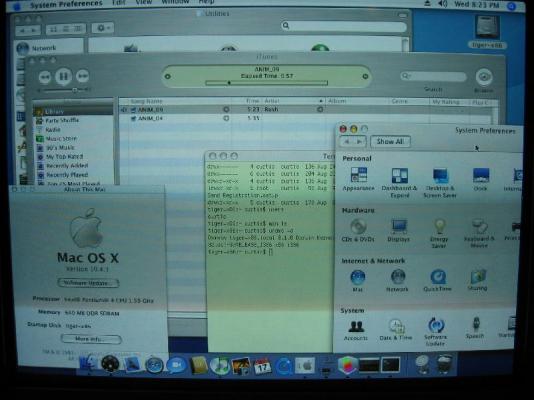Screen dimensions: 534x400
Task: Select Network in Finder sidebar
Action: [x=49, y=48]
